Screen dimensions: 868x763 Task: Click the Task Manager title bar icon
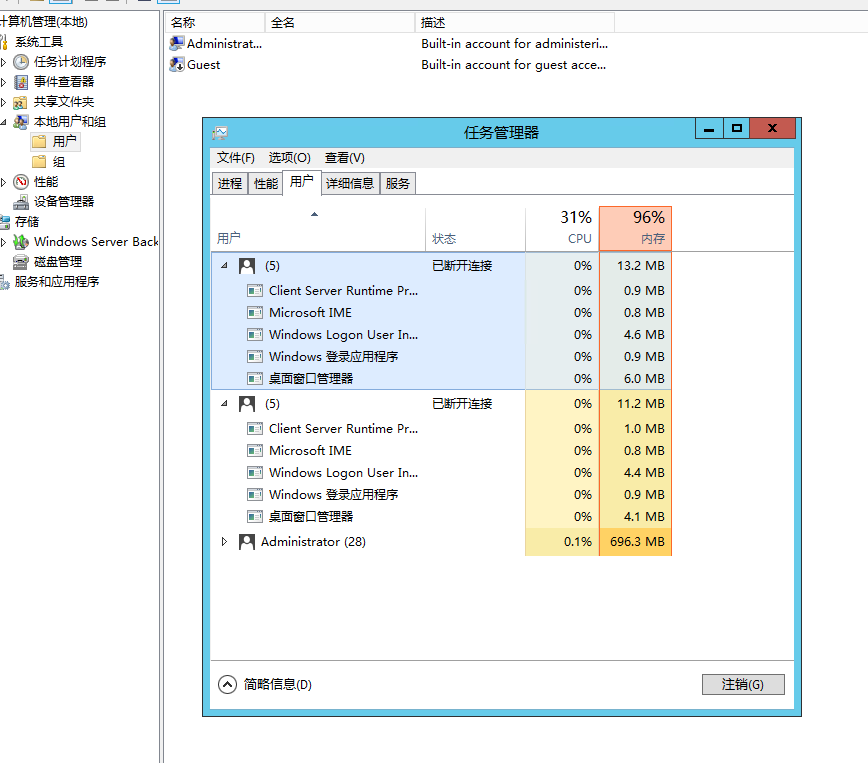coord(220,132)
